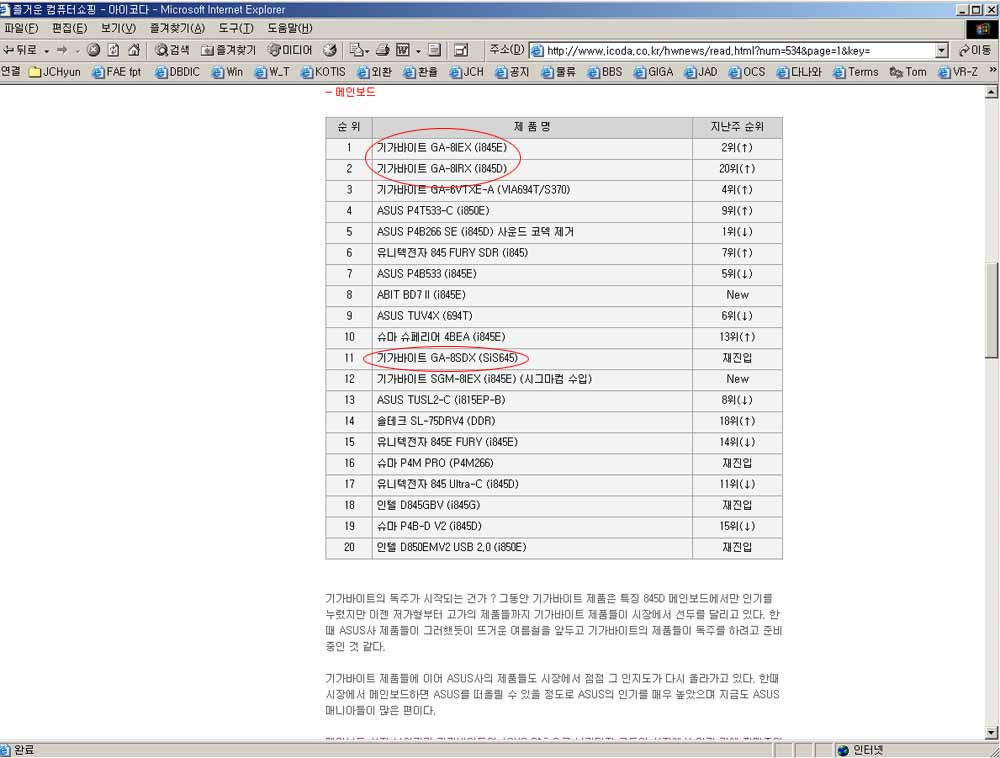The height and width of the screenshot is (758, 1000).
Task: Open the 도구(T) menu
Action: 236,28
